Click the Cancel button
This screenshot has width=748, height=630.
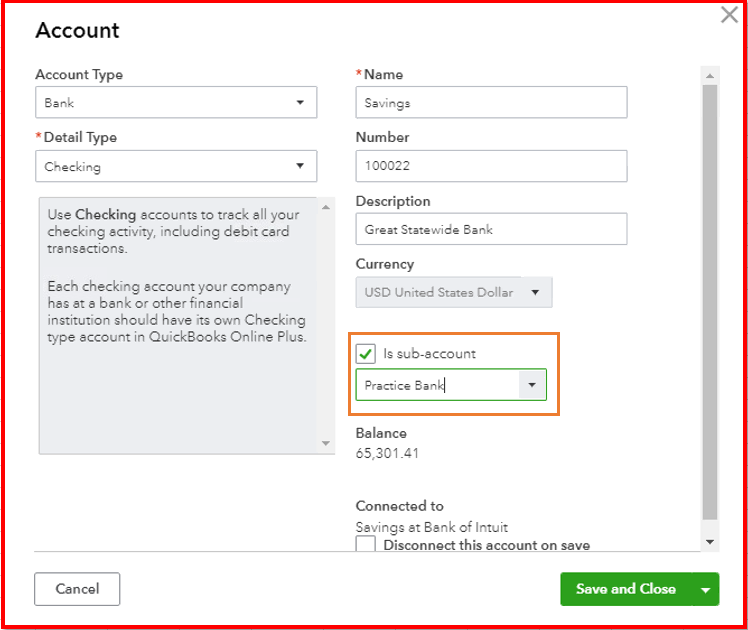(77, 589)
